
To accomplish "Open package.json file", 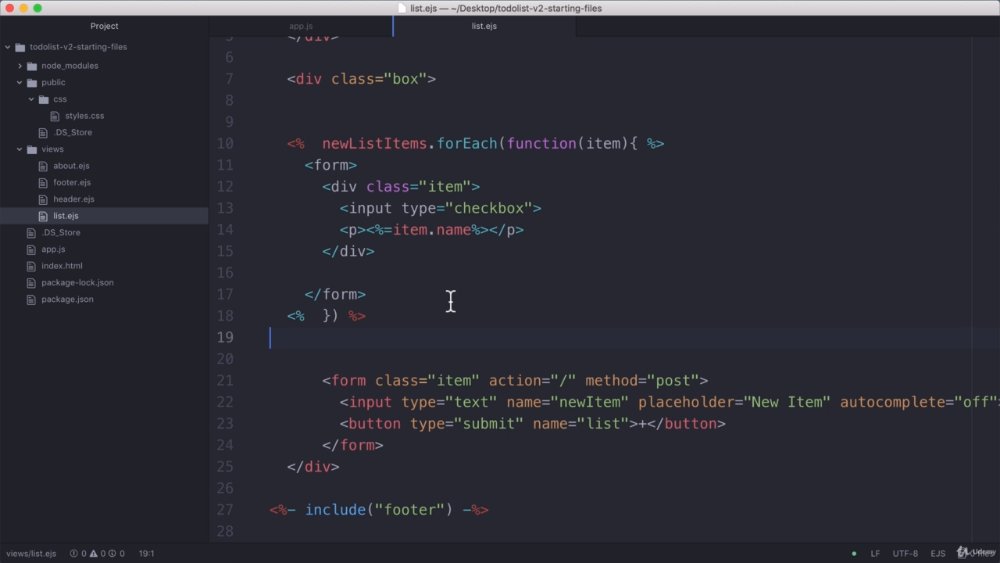I will [67, 299].
